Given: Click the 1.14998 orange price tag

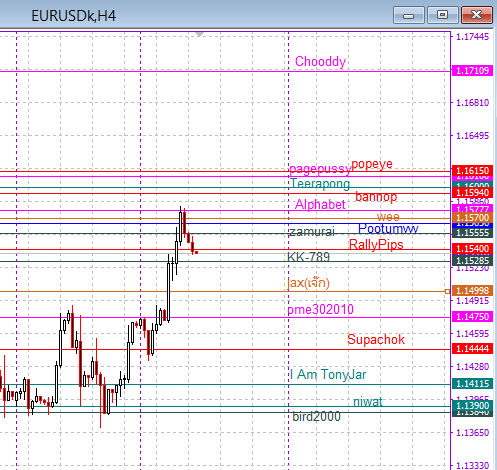Looking at the screenshot, I should (472, 291).
